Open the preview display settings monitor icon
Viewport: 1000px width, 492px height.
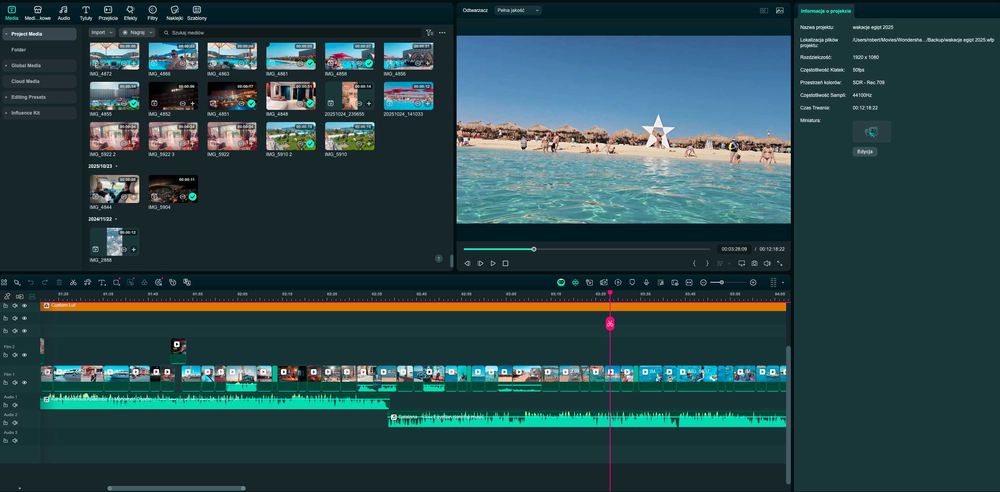click(x=742, y=263)
